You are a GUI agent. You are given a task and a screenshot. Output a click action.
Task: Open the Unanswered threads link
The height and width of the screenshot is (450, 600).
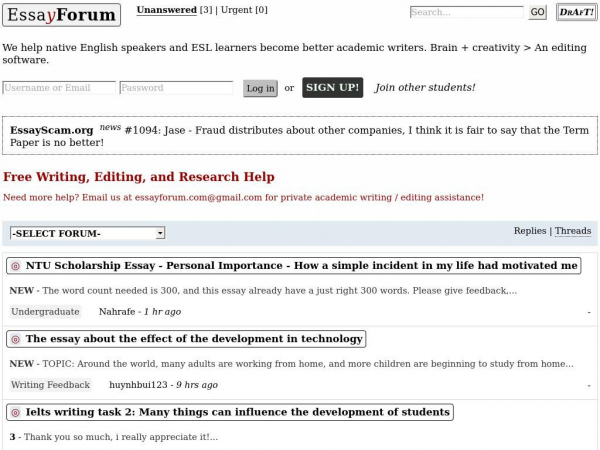[x=166, y=10]
